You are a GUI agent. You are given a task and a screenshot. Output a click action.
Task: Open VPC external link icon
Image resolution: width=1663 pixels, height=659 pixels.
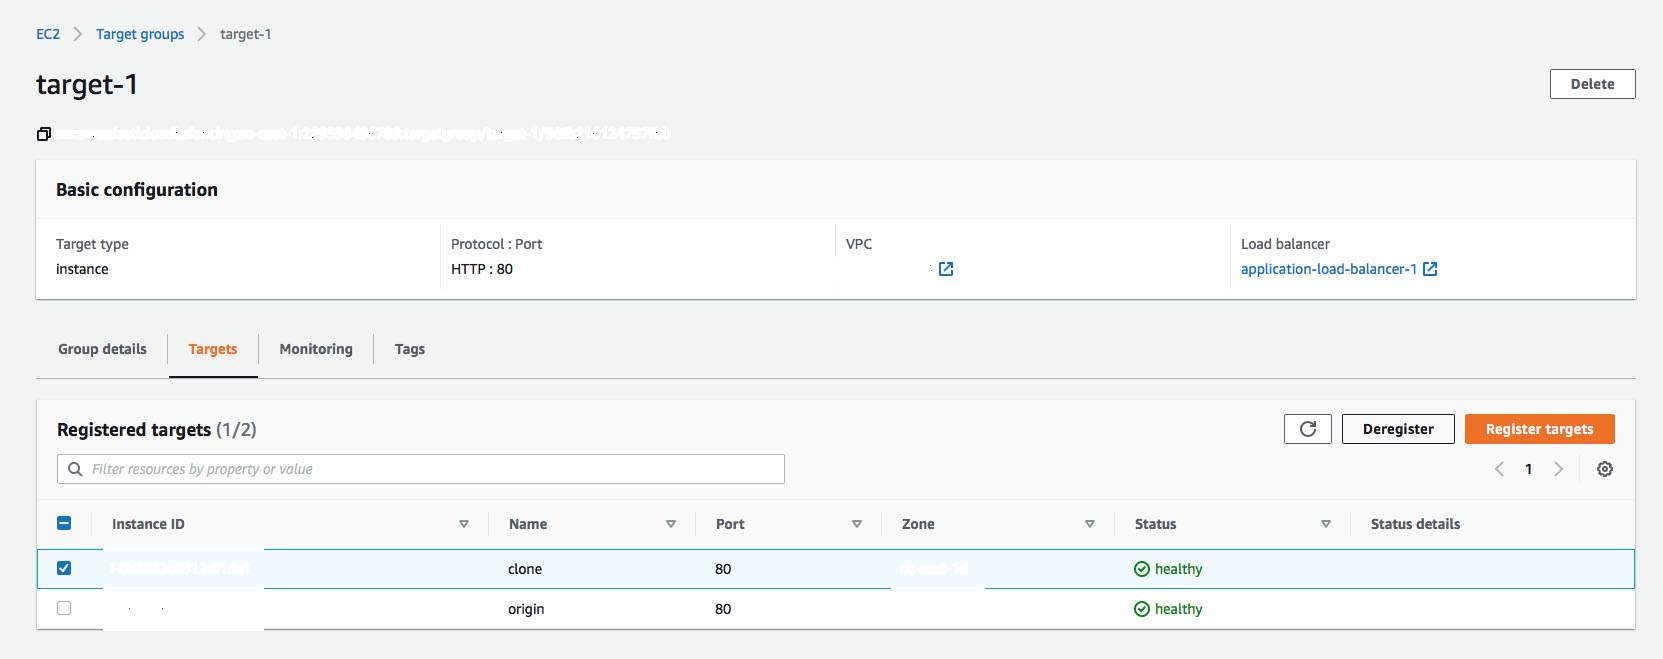click(x=946, y=269)
